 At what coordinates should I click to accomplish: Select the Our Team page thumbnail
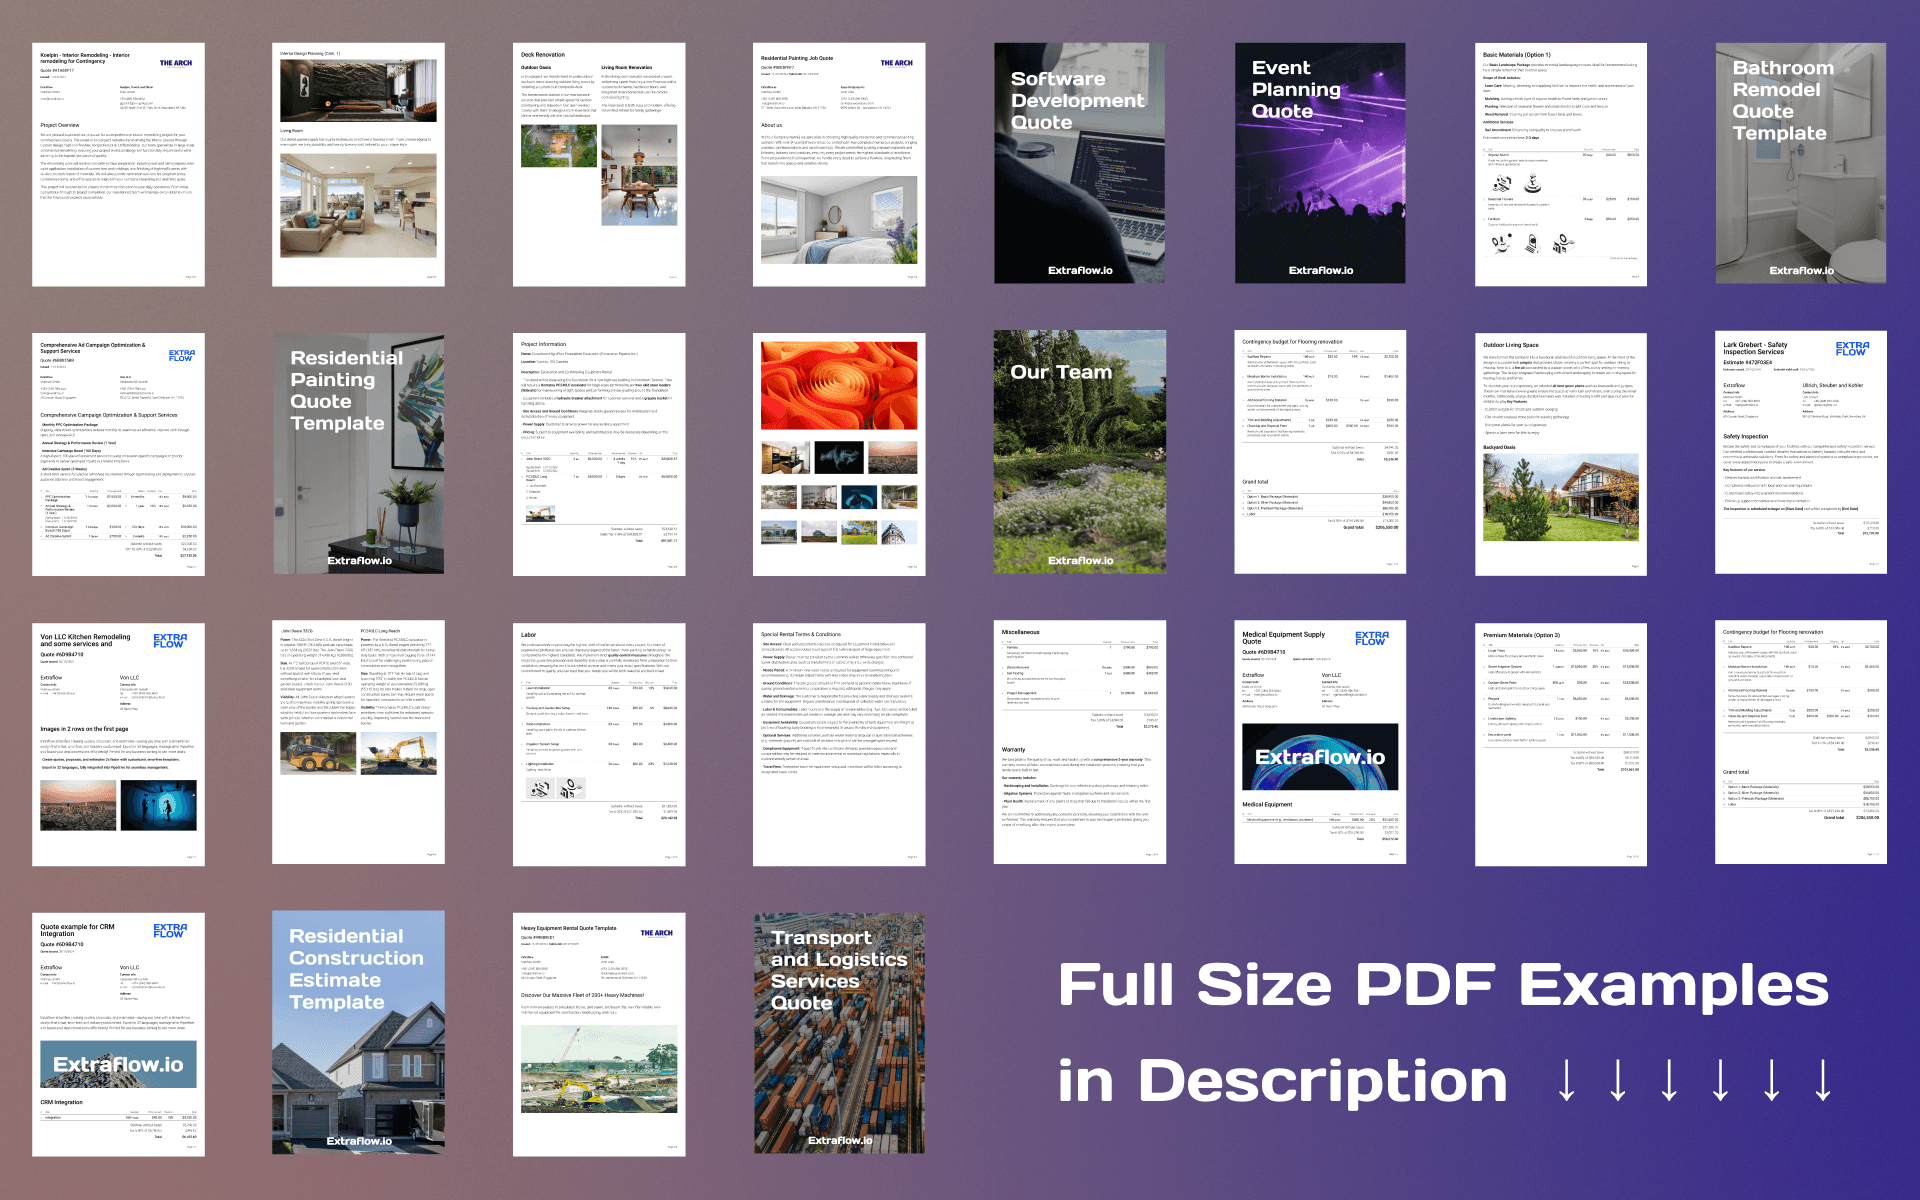point(1079,453)
